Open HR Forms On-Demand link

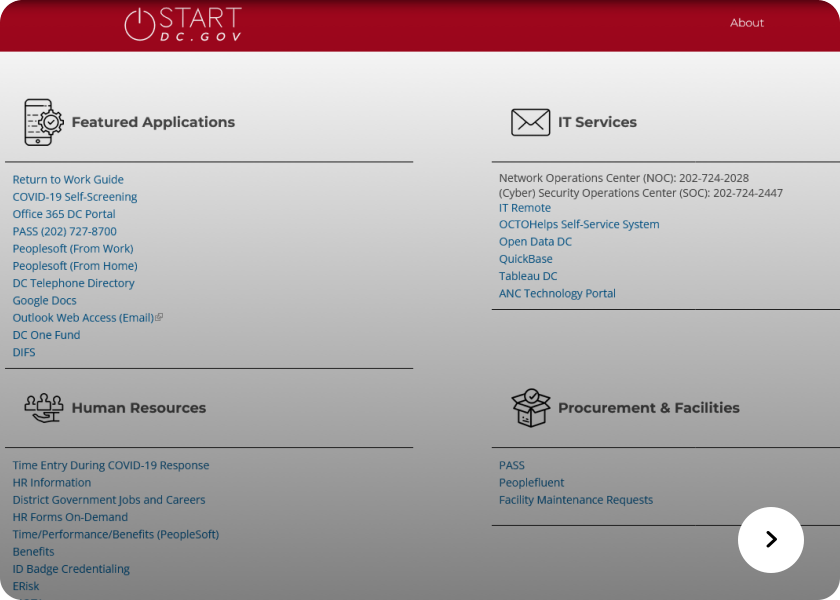click(70, 517)
